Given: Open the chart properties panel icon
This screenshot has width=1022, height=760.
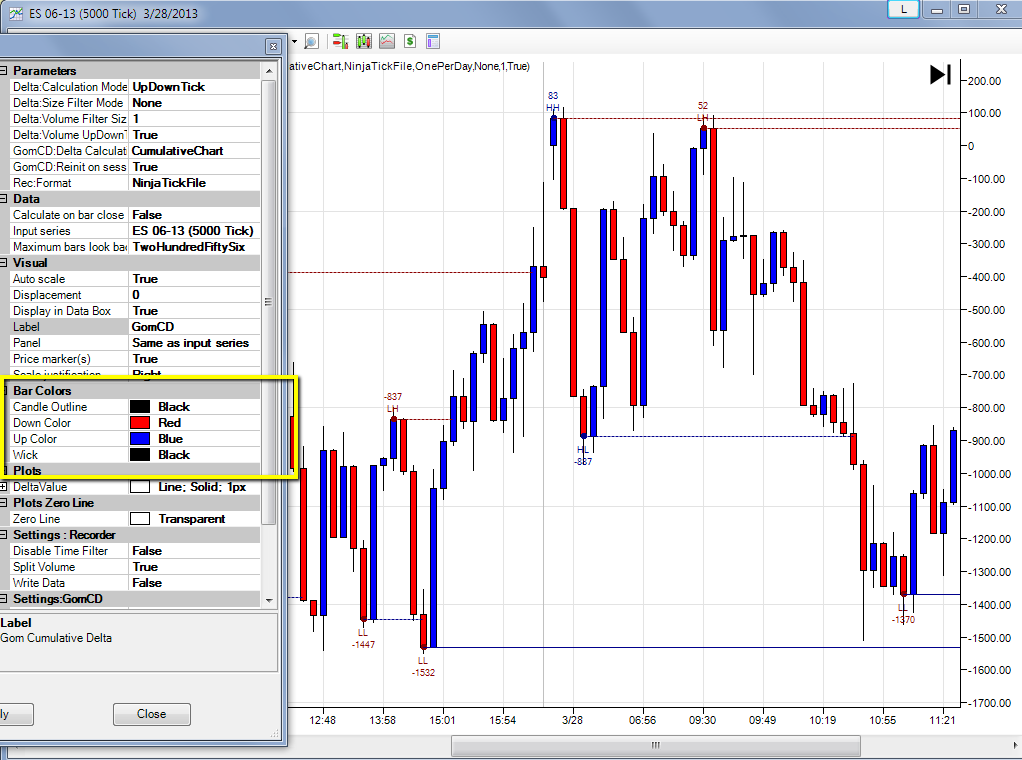Looking at the screenshot, I should point(433,42).
